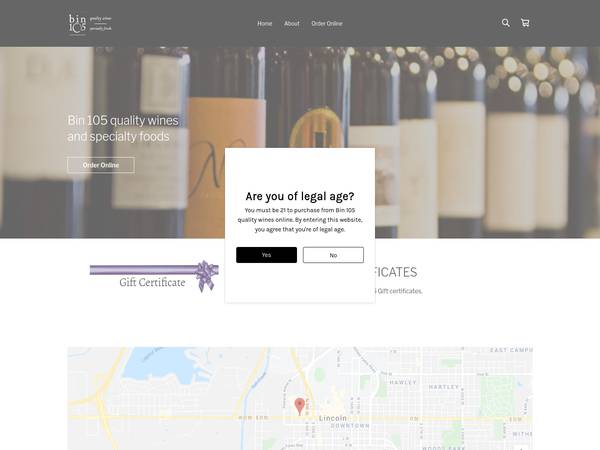Decline age prompt with No button
This screenshot has width=600, height=450.
pyautogui.click(x=333, y=255)
